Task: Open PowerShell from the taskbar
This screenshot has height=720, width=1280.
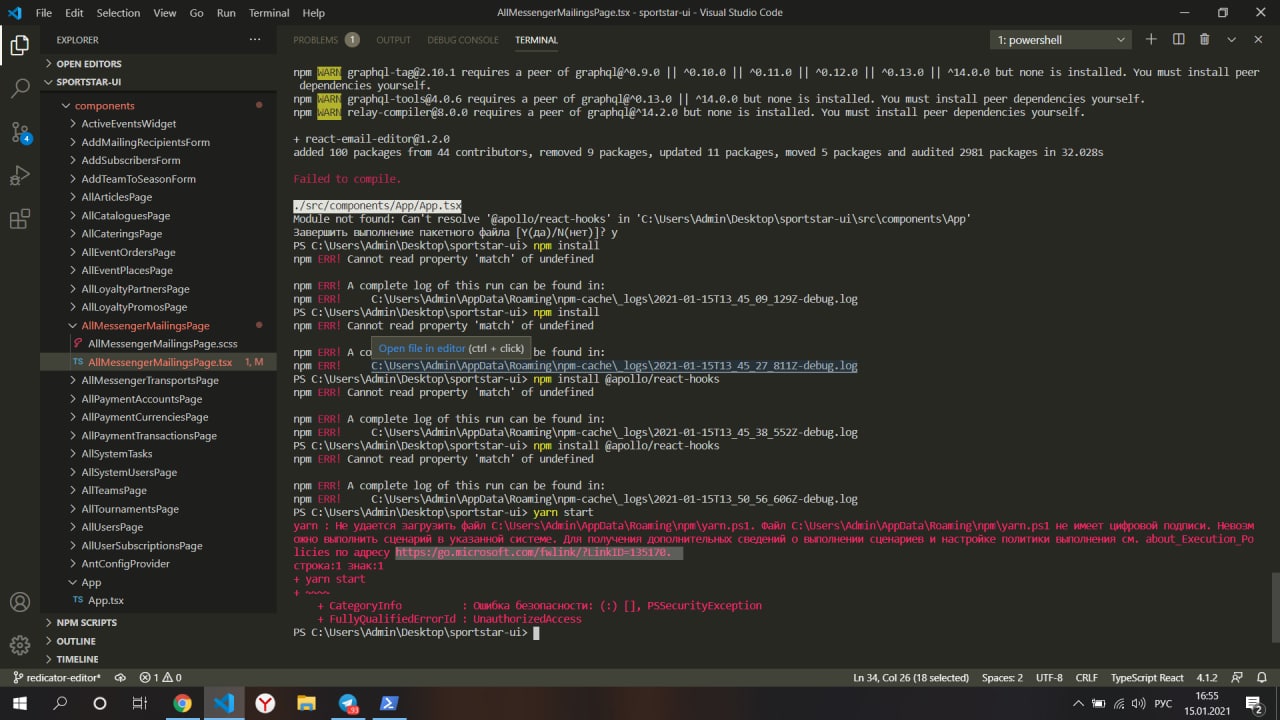Action: pyautogui.click(x=389, y=703)
